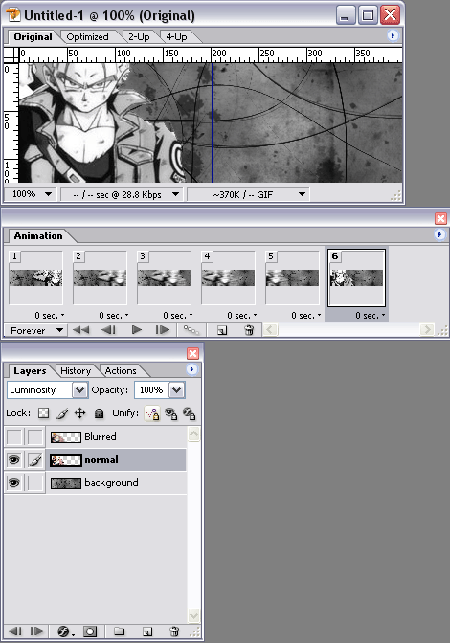Toggle unify layer visibility

[x=171, y=413]
